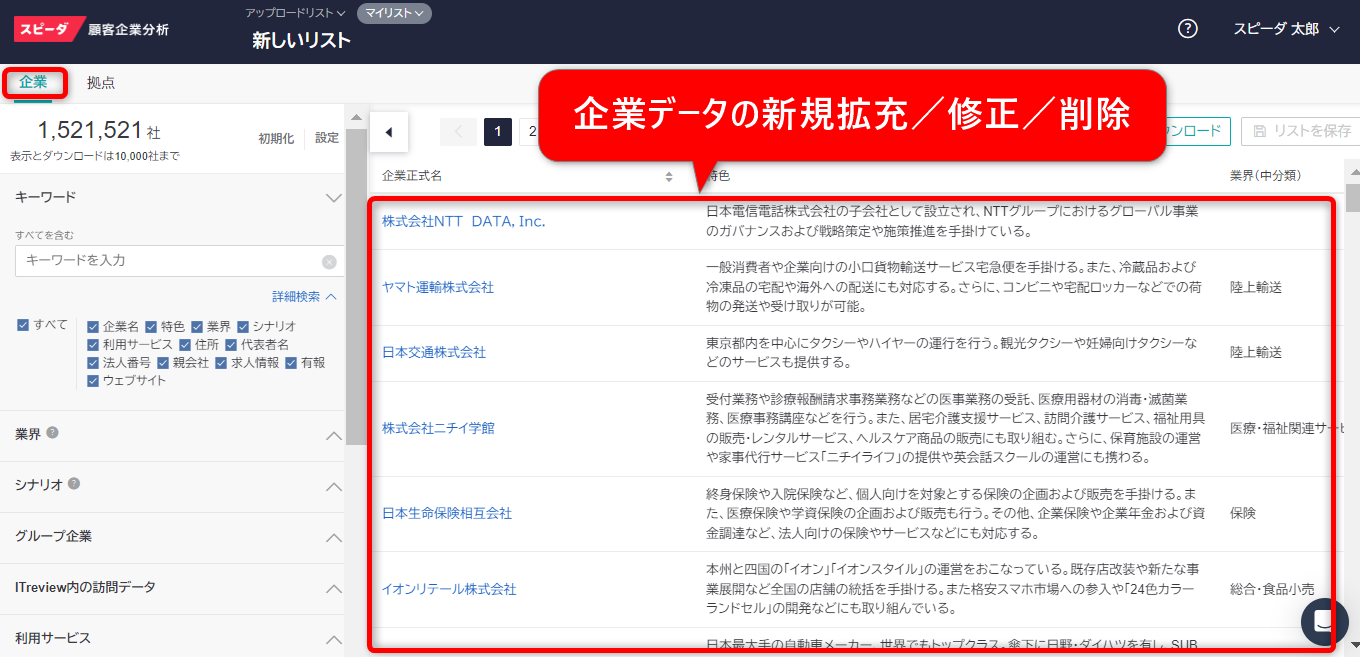Select the 企業 tab
1360x657 pixels.
33,83
